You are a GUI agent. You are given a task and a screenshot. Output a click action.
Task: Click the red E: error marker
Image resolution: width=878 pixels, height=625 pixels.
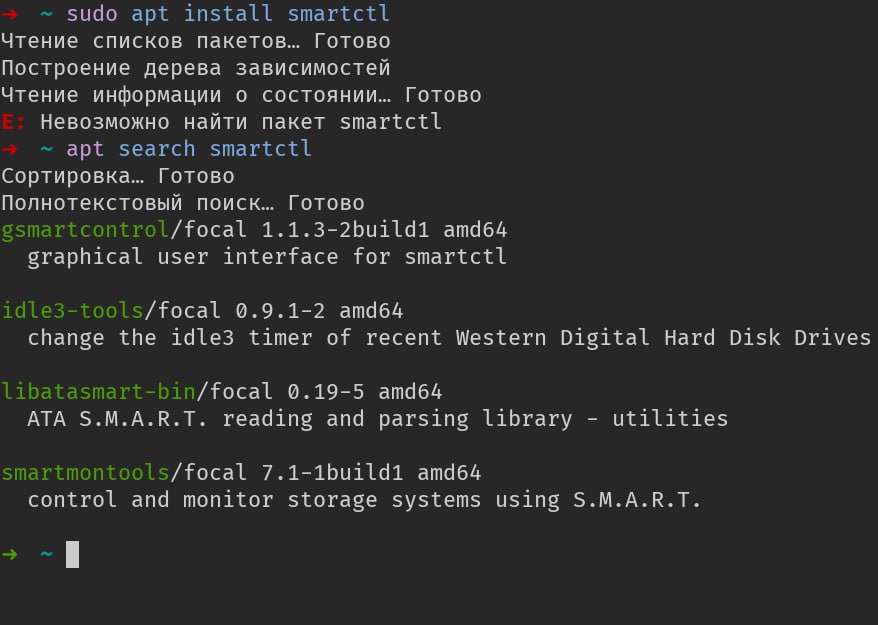14,122
